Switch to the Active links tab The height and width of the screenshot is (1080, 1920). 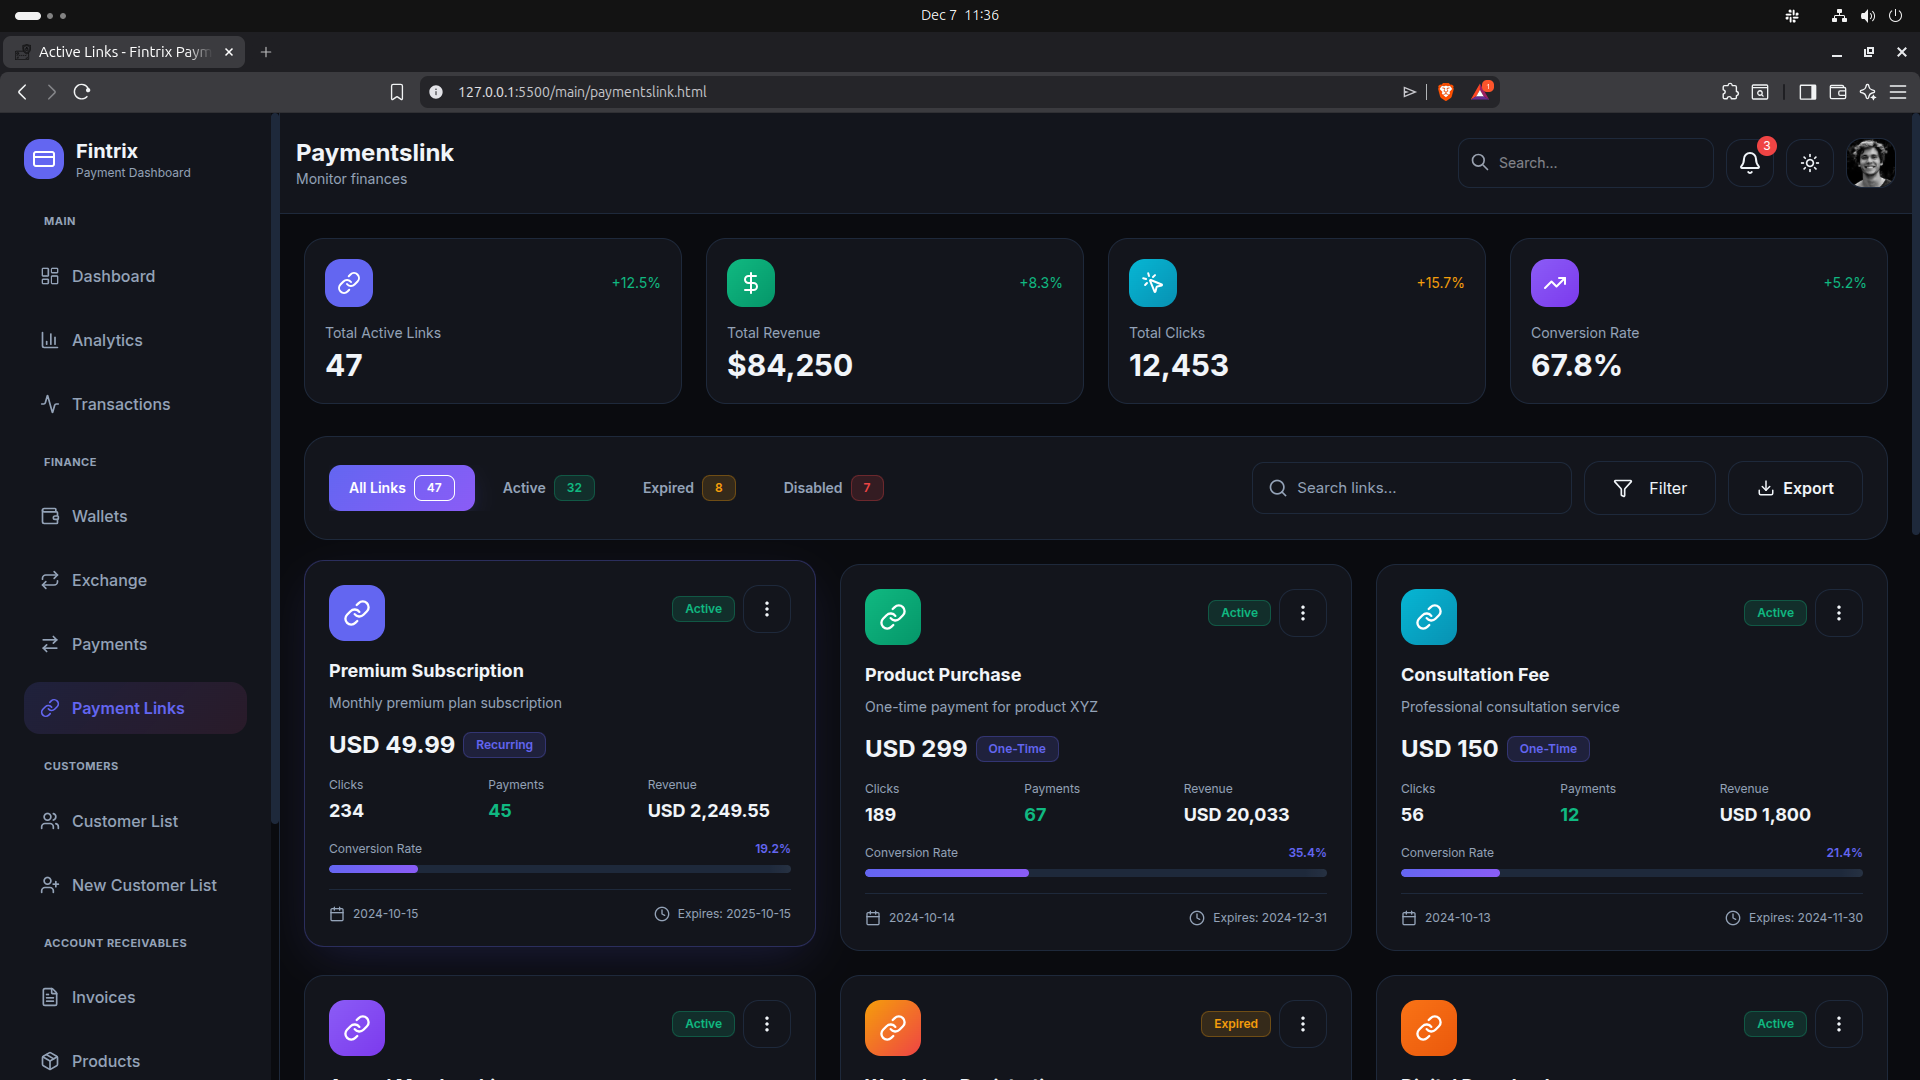click(x=543, y=488)
